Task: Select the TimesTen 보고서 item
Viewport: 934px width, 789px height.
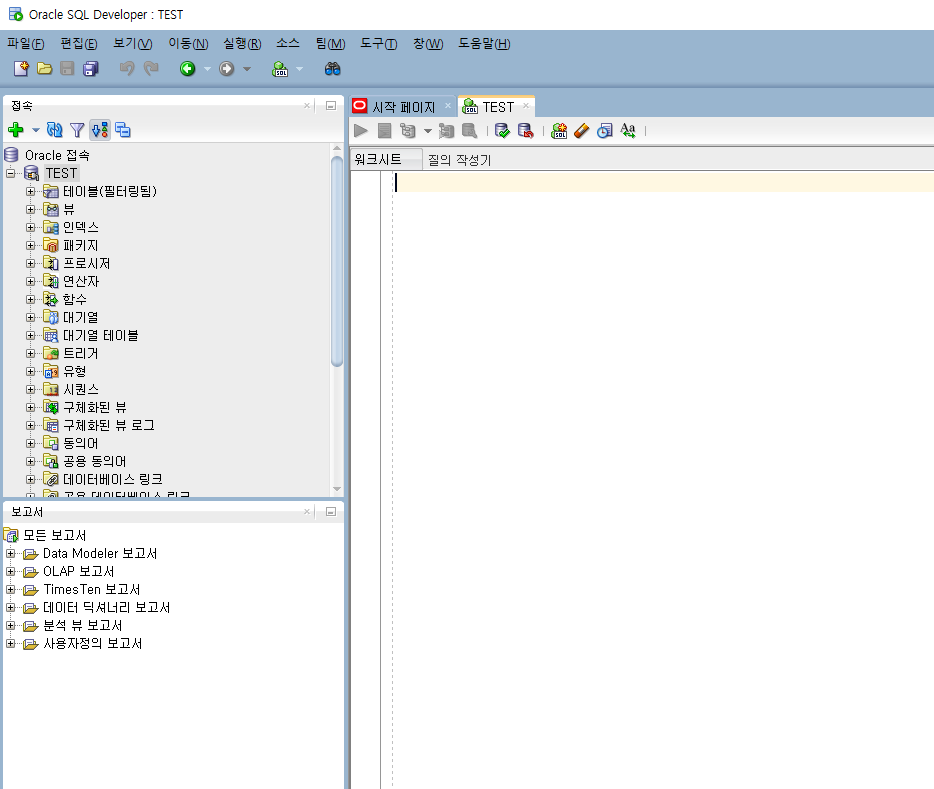Action: click(92, 590)
